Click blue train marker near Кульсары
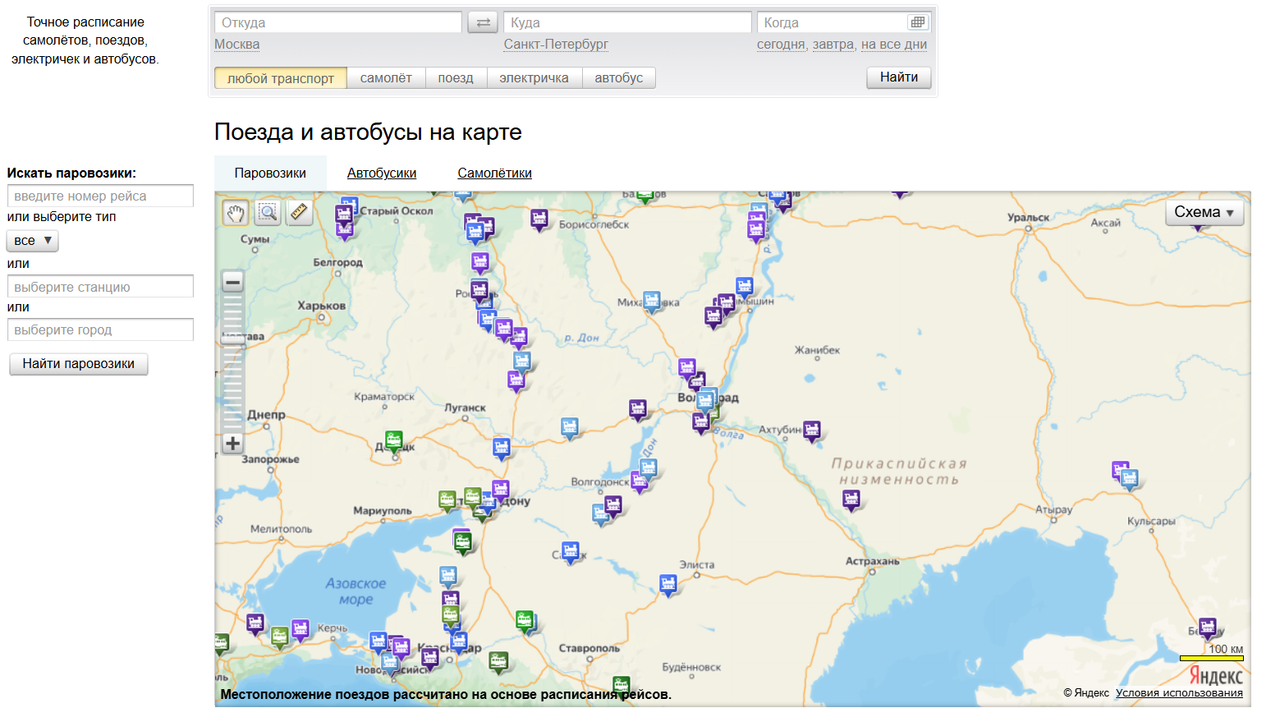Viewport: 1280px width, 723px height. click(1130, 479)
